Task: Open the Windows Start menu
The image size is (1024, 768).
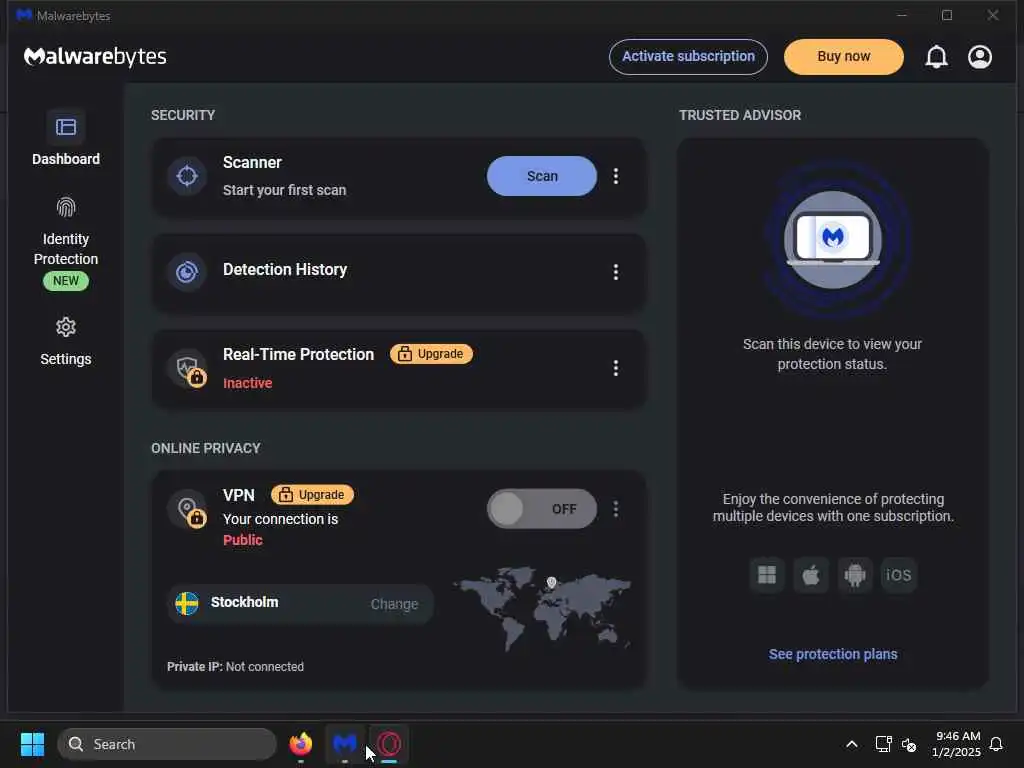Action: 32,744
